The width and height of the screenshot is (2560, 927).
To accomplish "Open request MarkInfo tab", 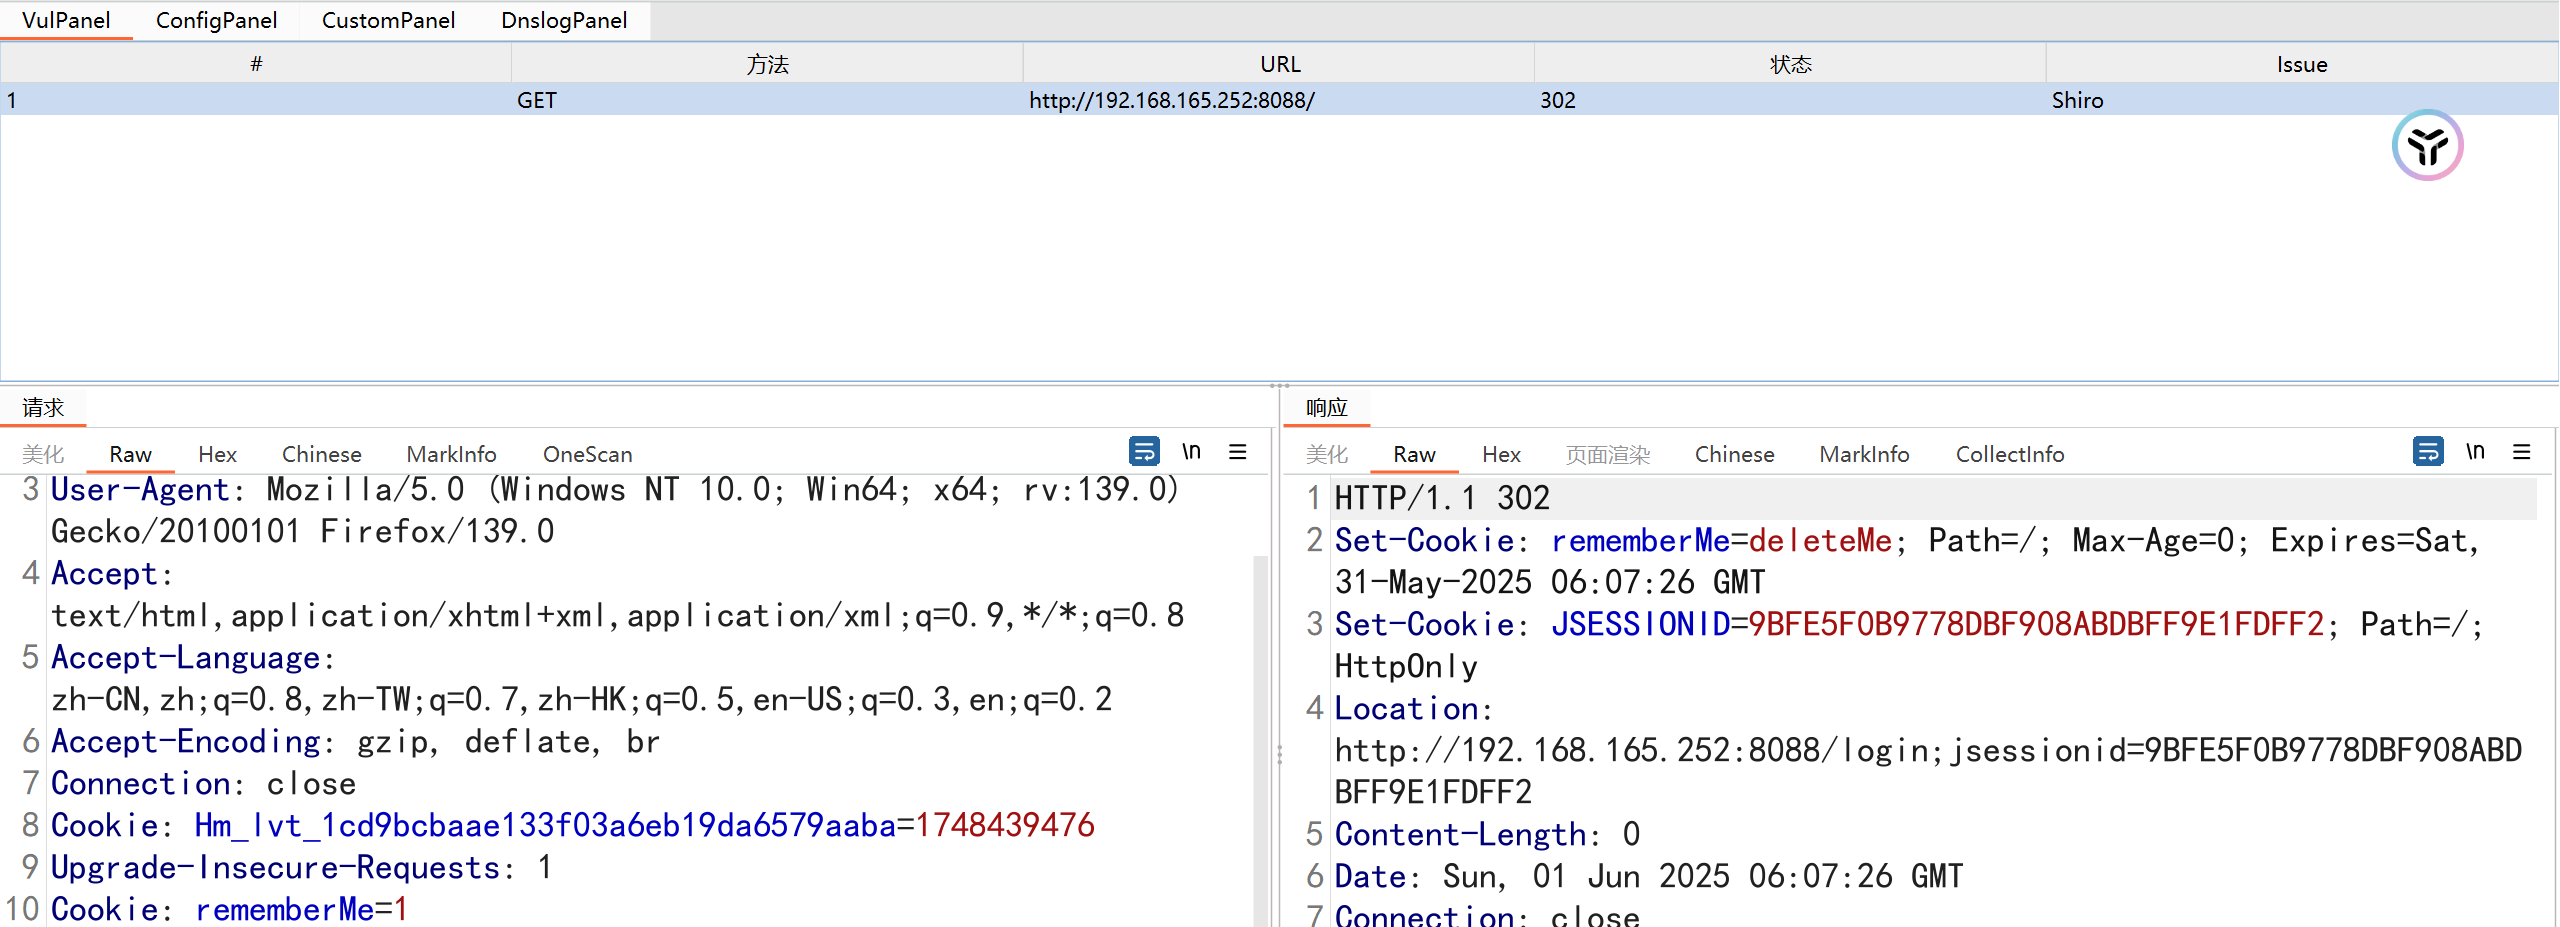I will 451,454.
